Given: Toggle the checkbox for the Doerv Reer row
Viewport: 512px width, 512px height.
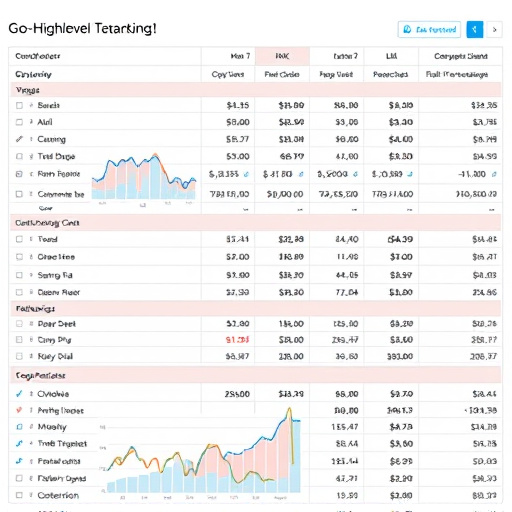Looking at the screenshot, I should click(19, 292).
